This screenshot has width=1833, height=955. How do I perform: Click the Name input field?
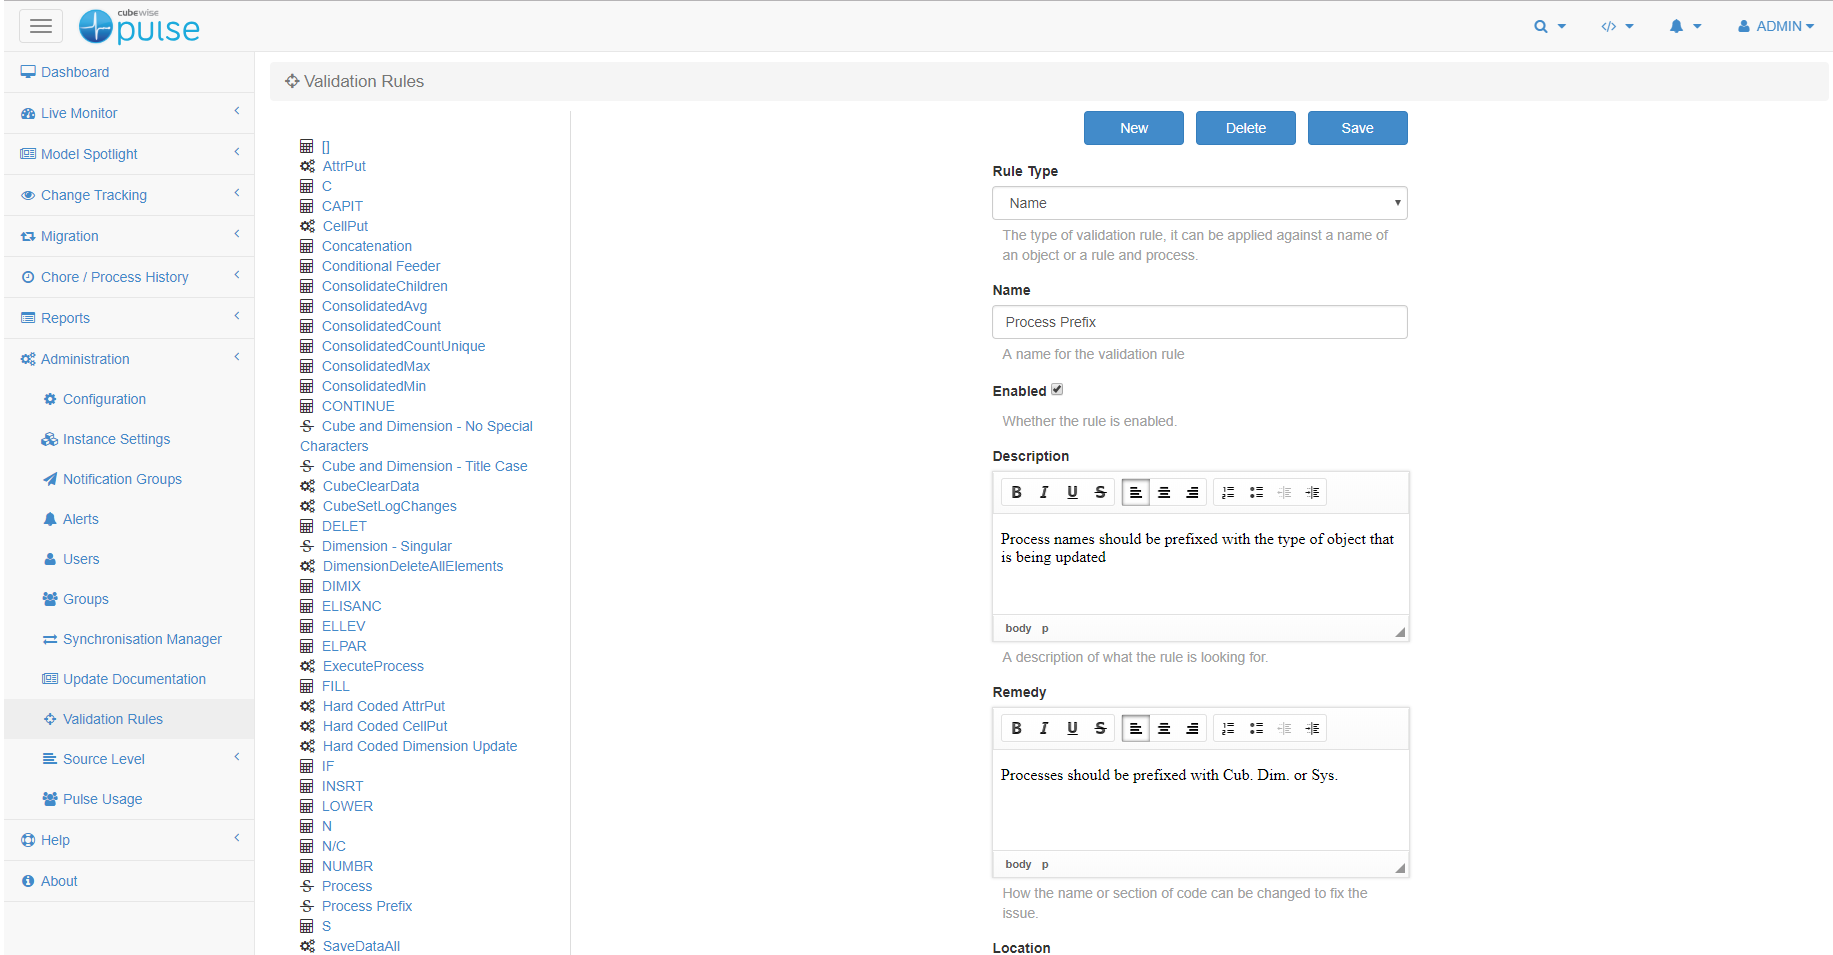point(1199,322)
